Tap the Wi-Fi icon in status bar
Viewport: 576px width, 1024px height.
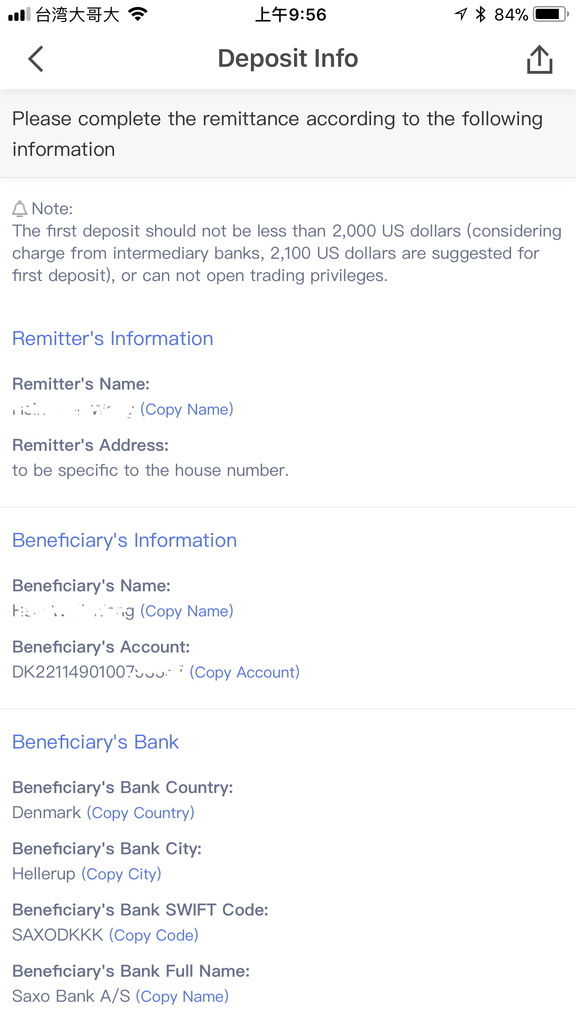click(138, 14)
